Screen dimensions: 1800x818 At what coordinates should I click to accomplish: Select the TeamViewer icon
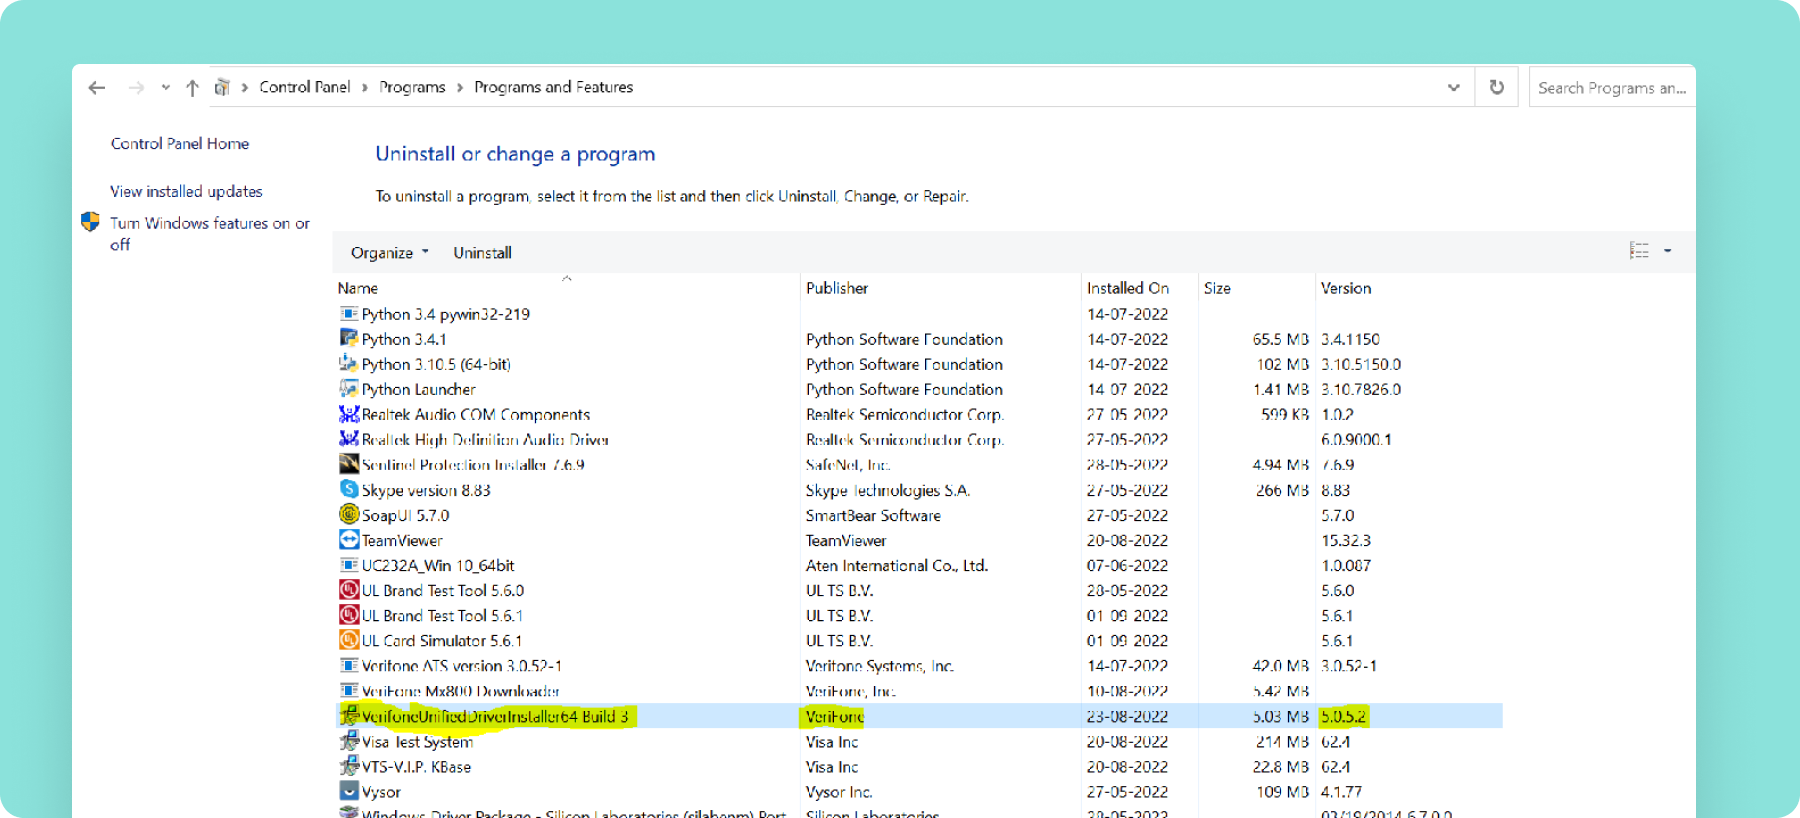349,540
